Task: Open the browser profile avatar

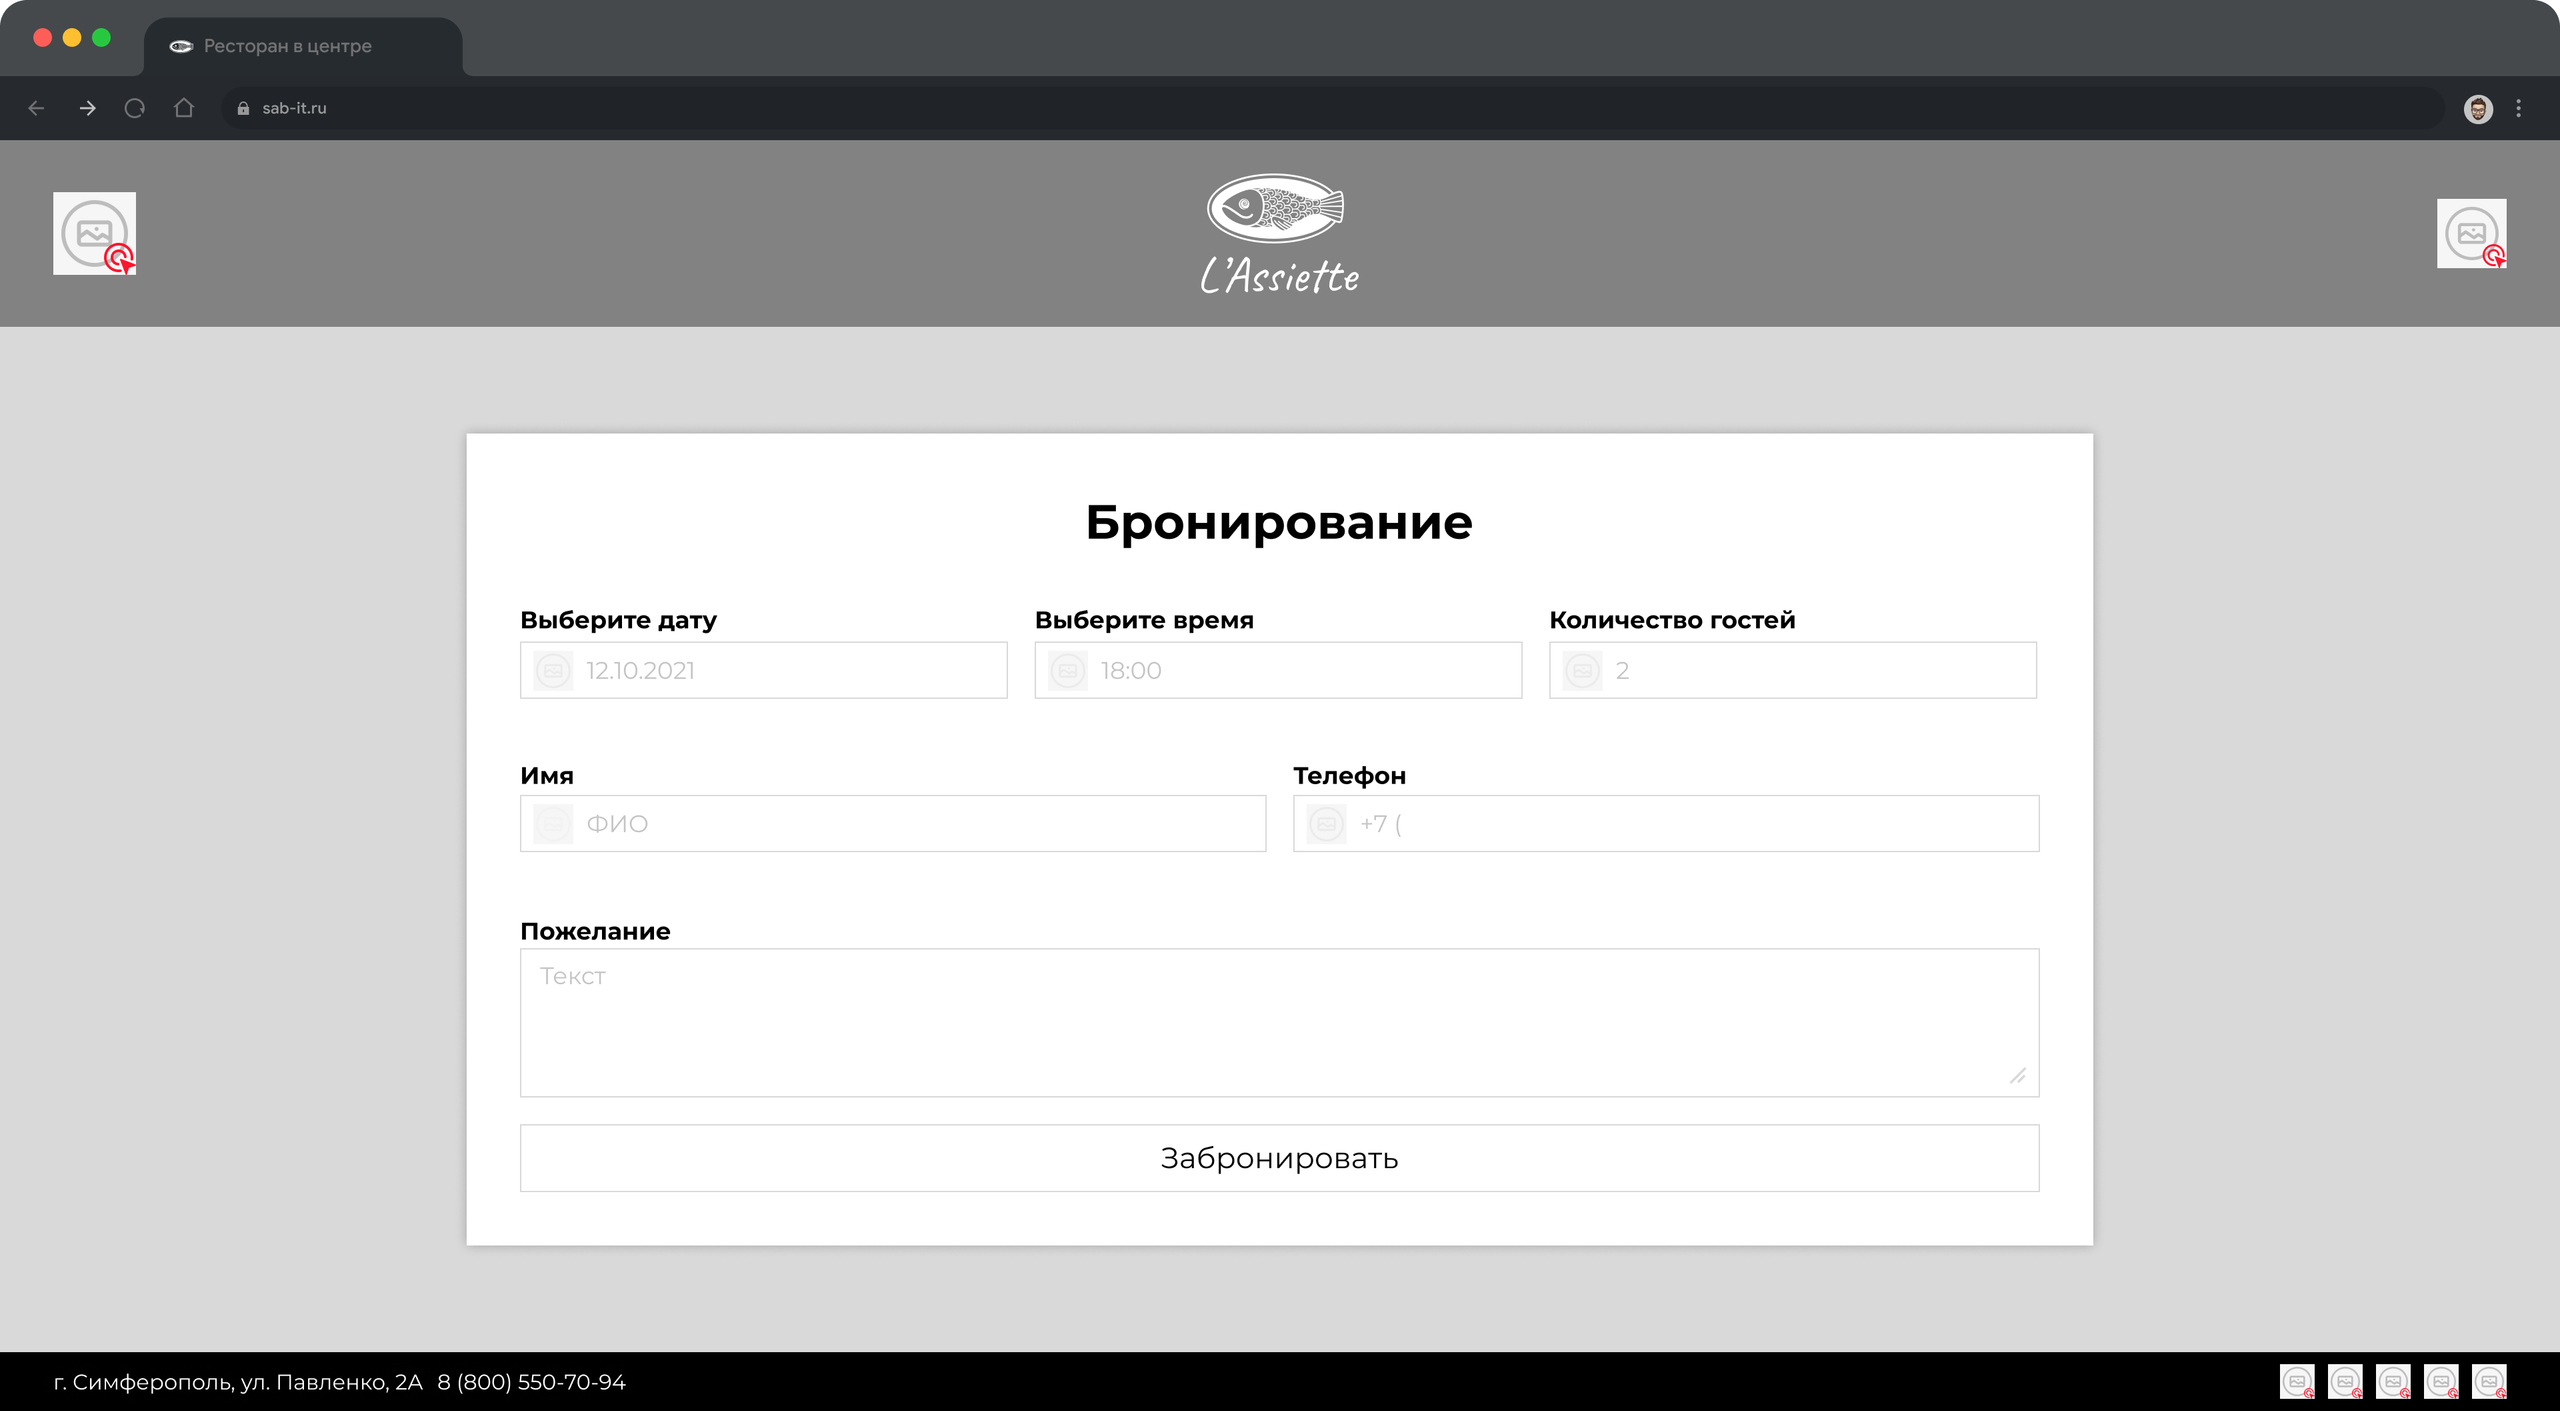Action: tap(2478, 109)
